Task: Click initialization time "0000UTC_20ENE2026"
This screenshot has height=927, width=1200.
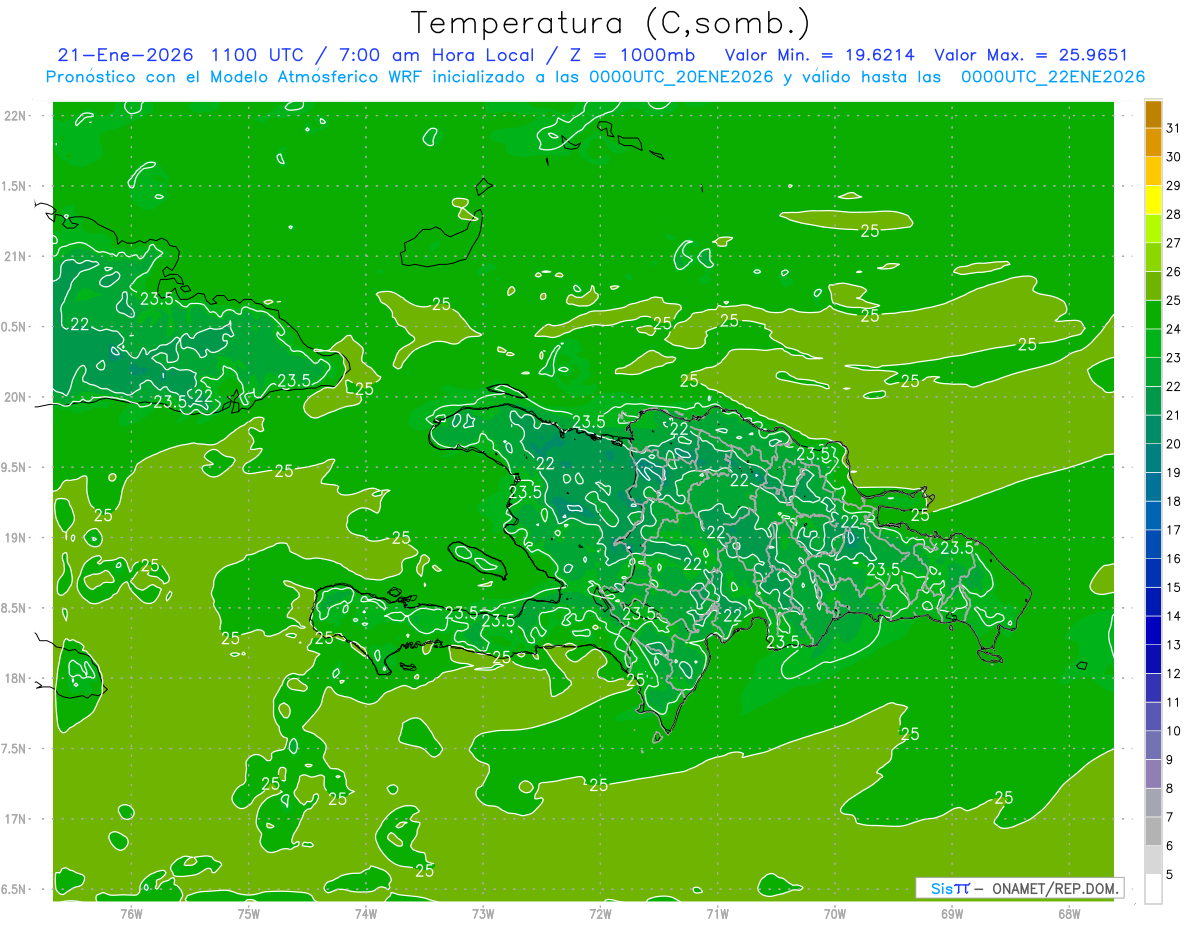Action: pos(681,77)
